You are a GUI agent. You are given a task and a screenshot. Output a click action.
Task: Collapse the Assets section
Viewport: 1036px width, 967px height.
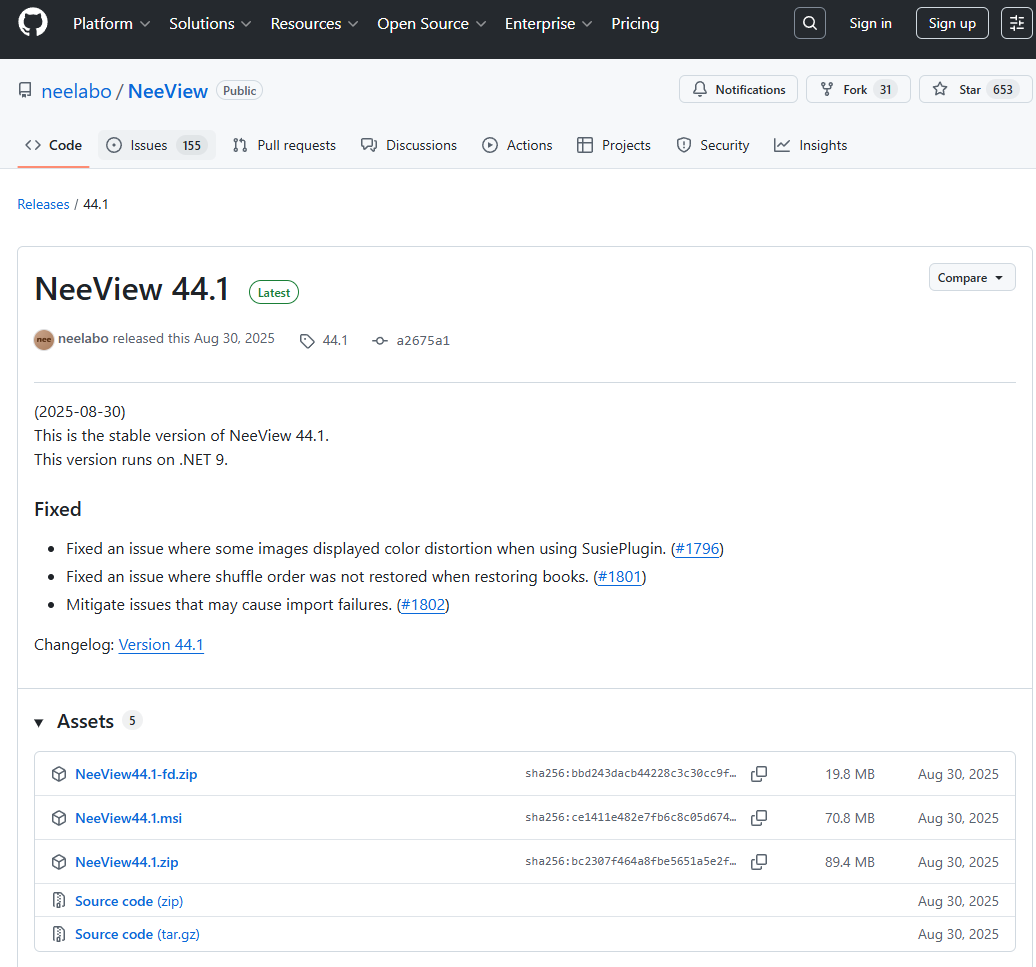(40, 722)
